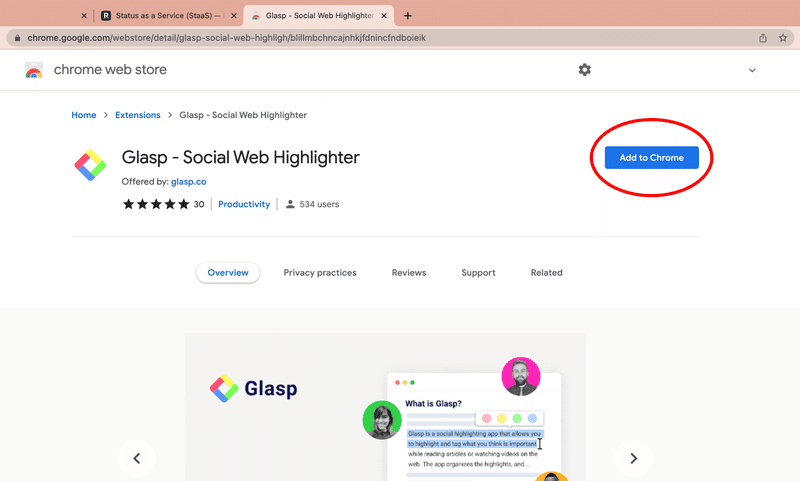Open the Reviews tab
Viewport: 800px width, 481px height.
coord(409,272)
